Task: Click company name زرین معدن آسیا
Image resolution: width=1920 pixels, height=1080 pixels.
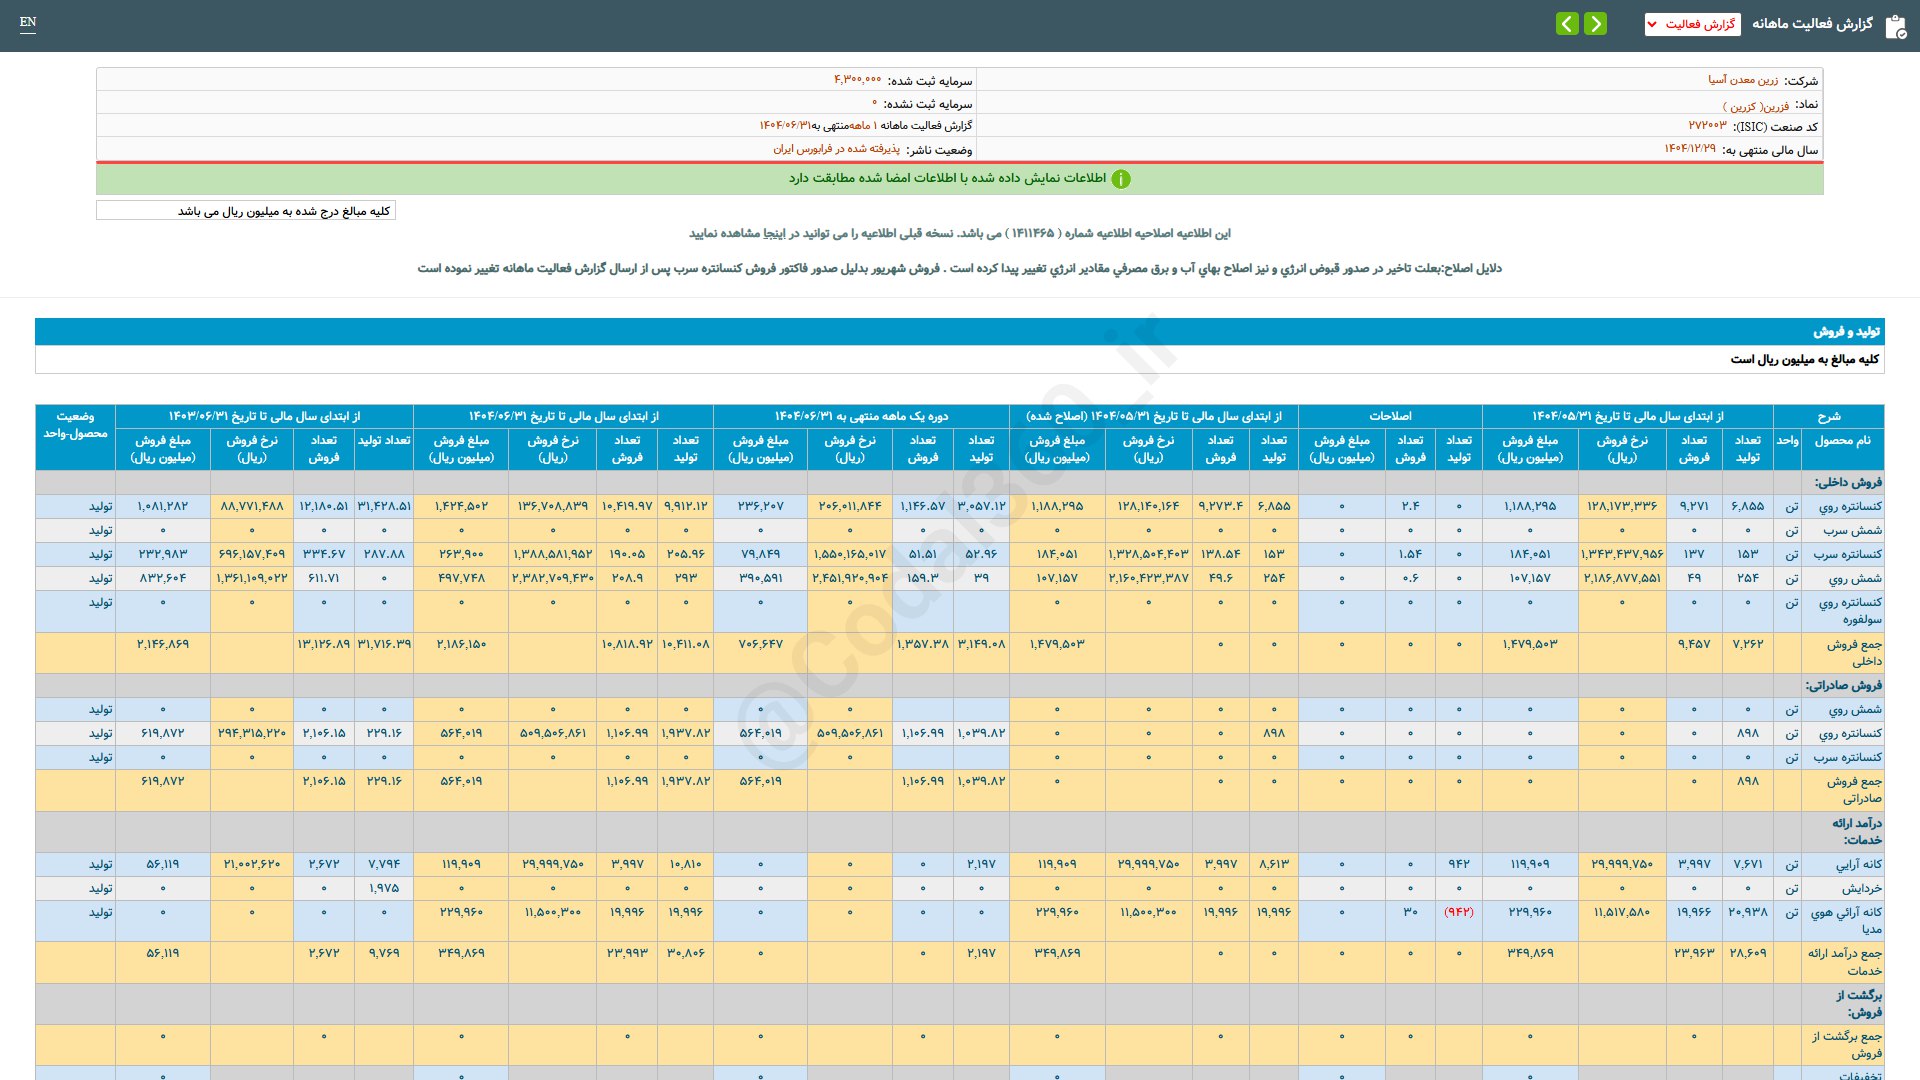Action: tap(1743, 80)
